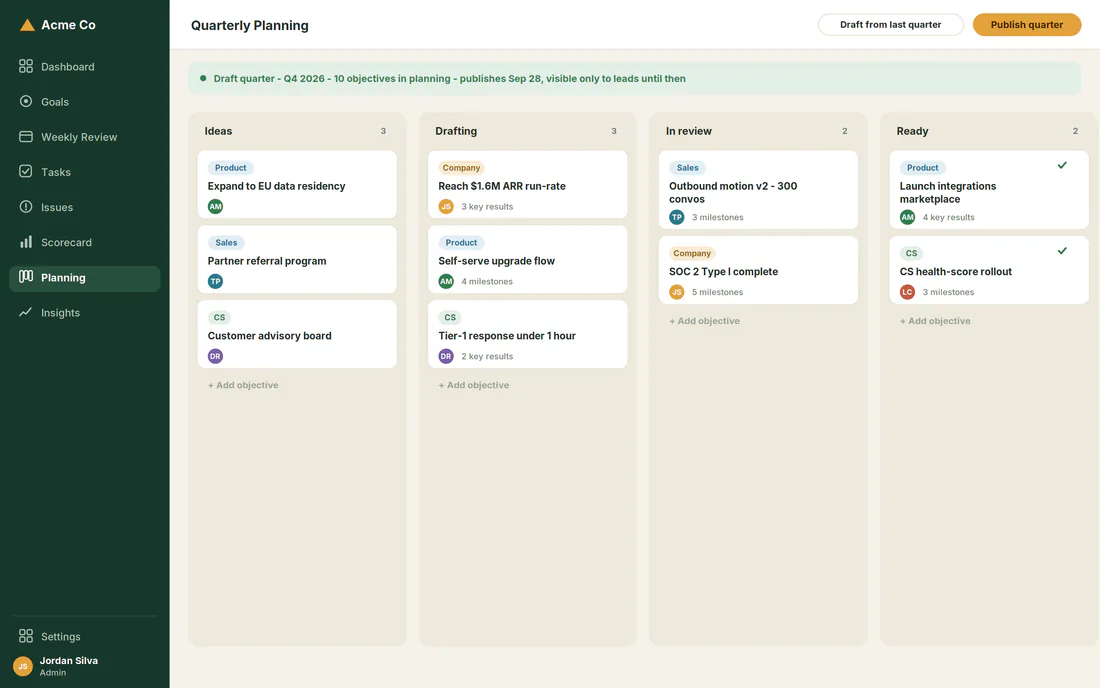Add objective in the In review column
Screen dimensions: 1100x688
[704, 321]
